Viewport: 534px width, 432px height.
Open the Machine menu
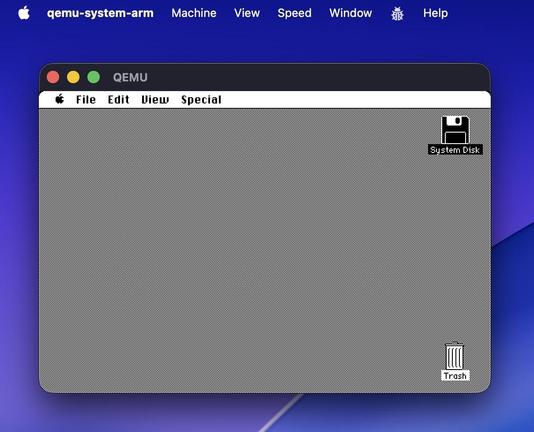click(x=194, y=13)
